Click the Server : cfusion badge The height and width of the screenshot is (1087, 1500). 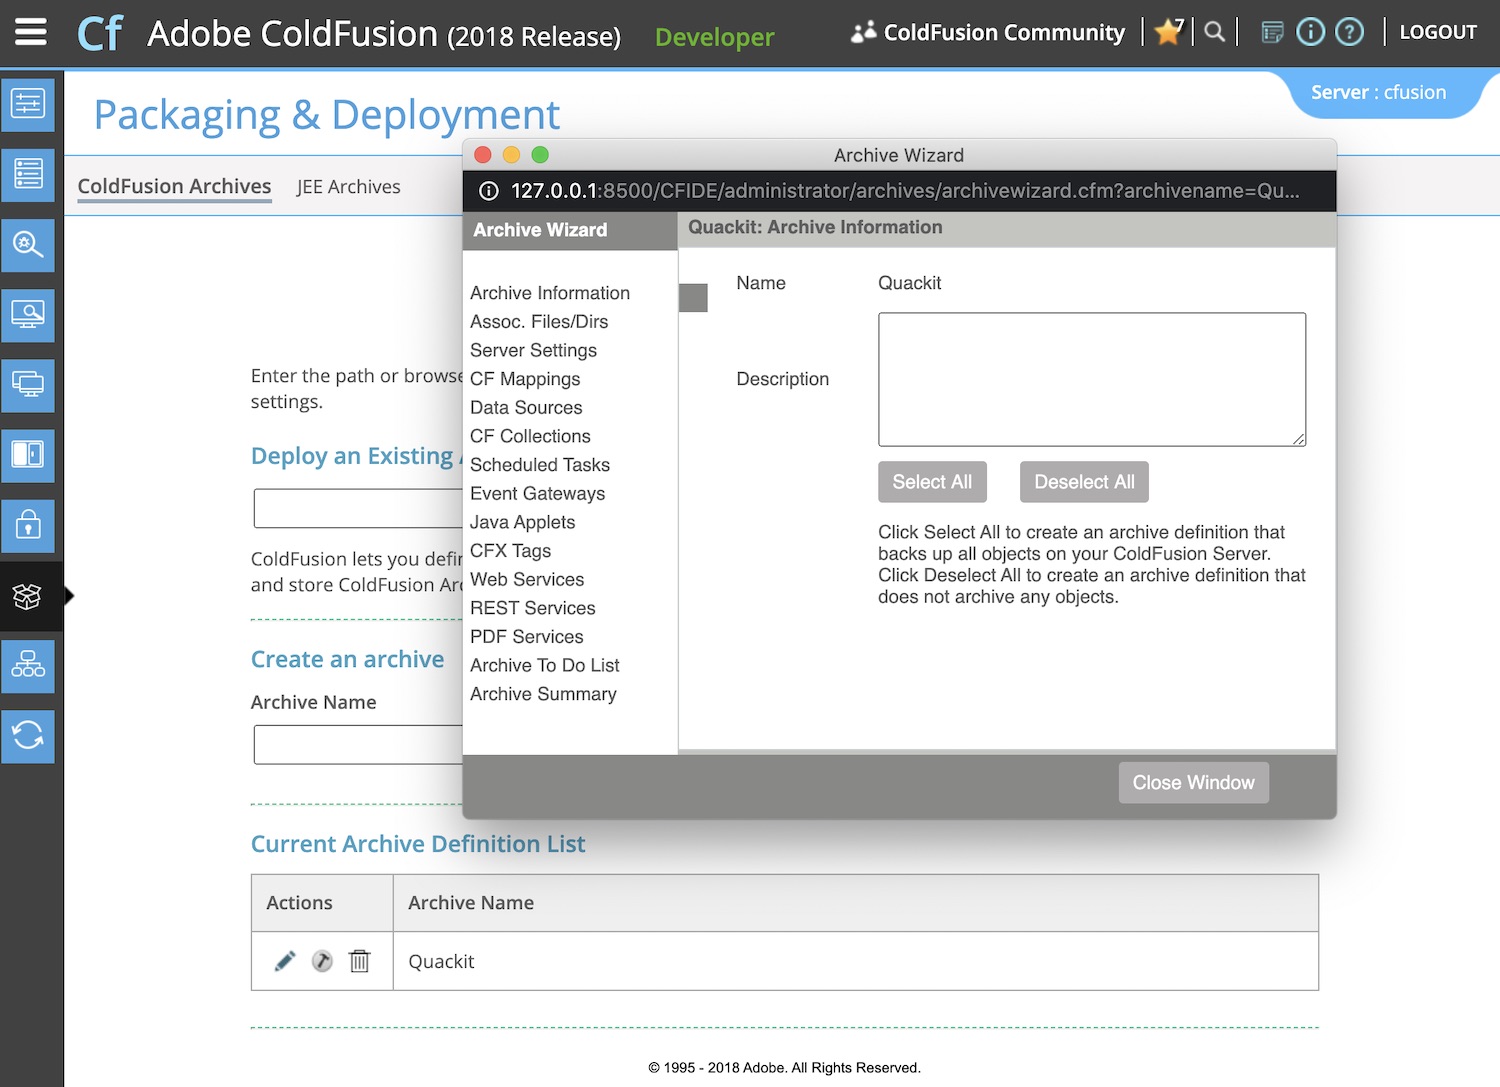(1378, 92)
